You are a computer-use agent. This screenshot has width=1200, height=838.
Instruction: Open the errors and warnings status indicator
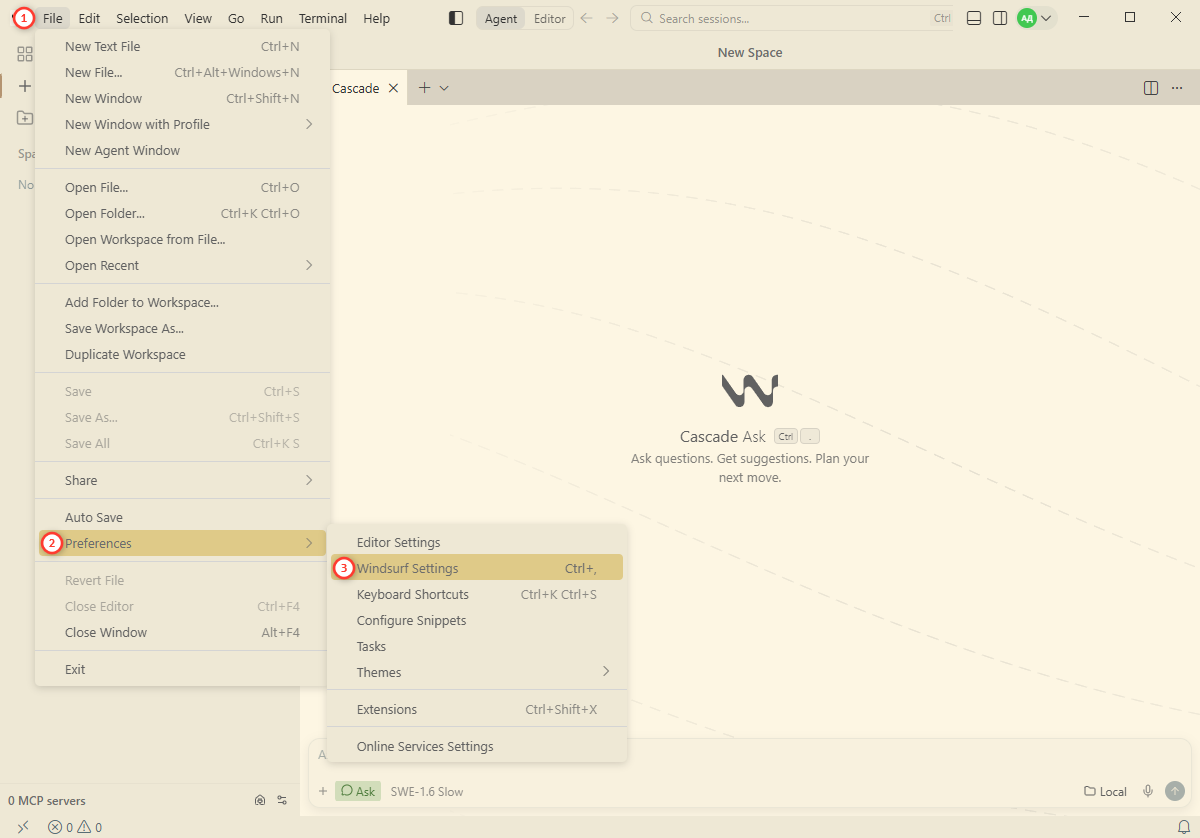[75, 827]
